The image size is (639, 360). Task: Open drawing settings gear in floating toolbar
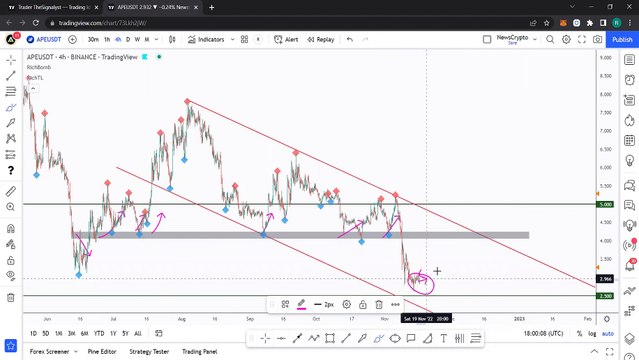[x=347, y=305]
